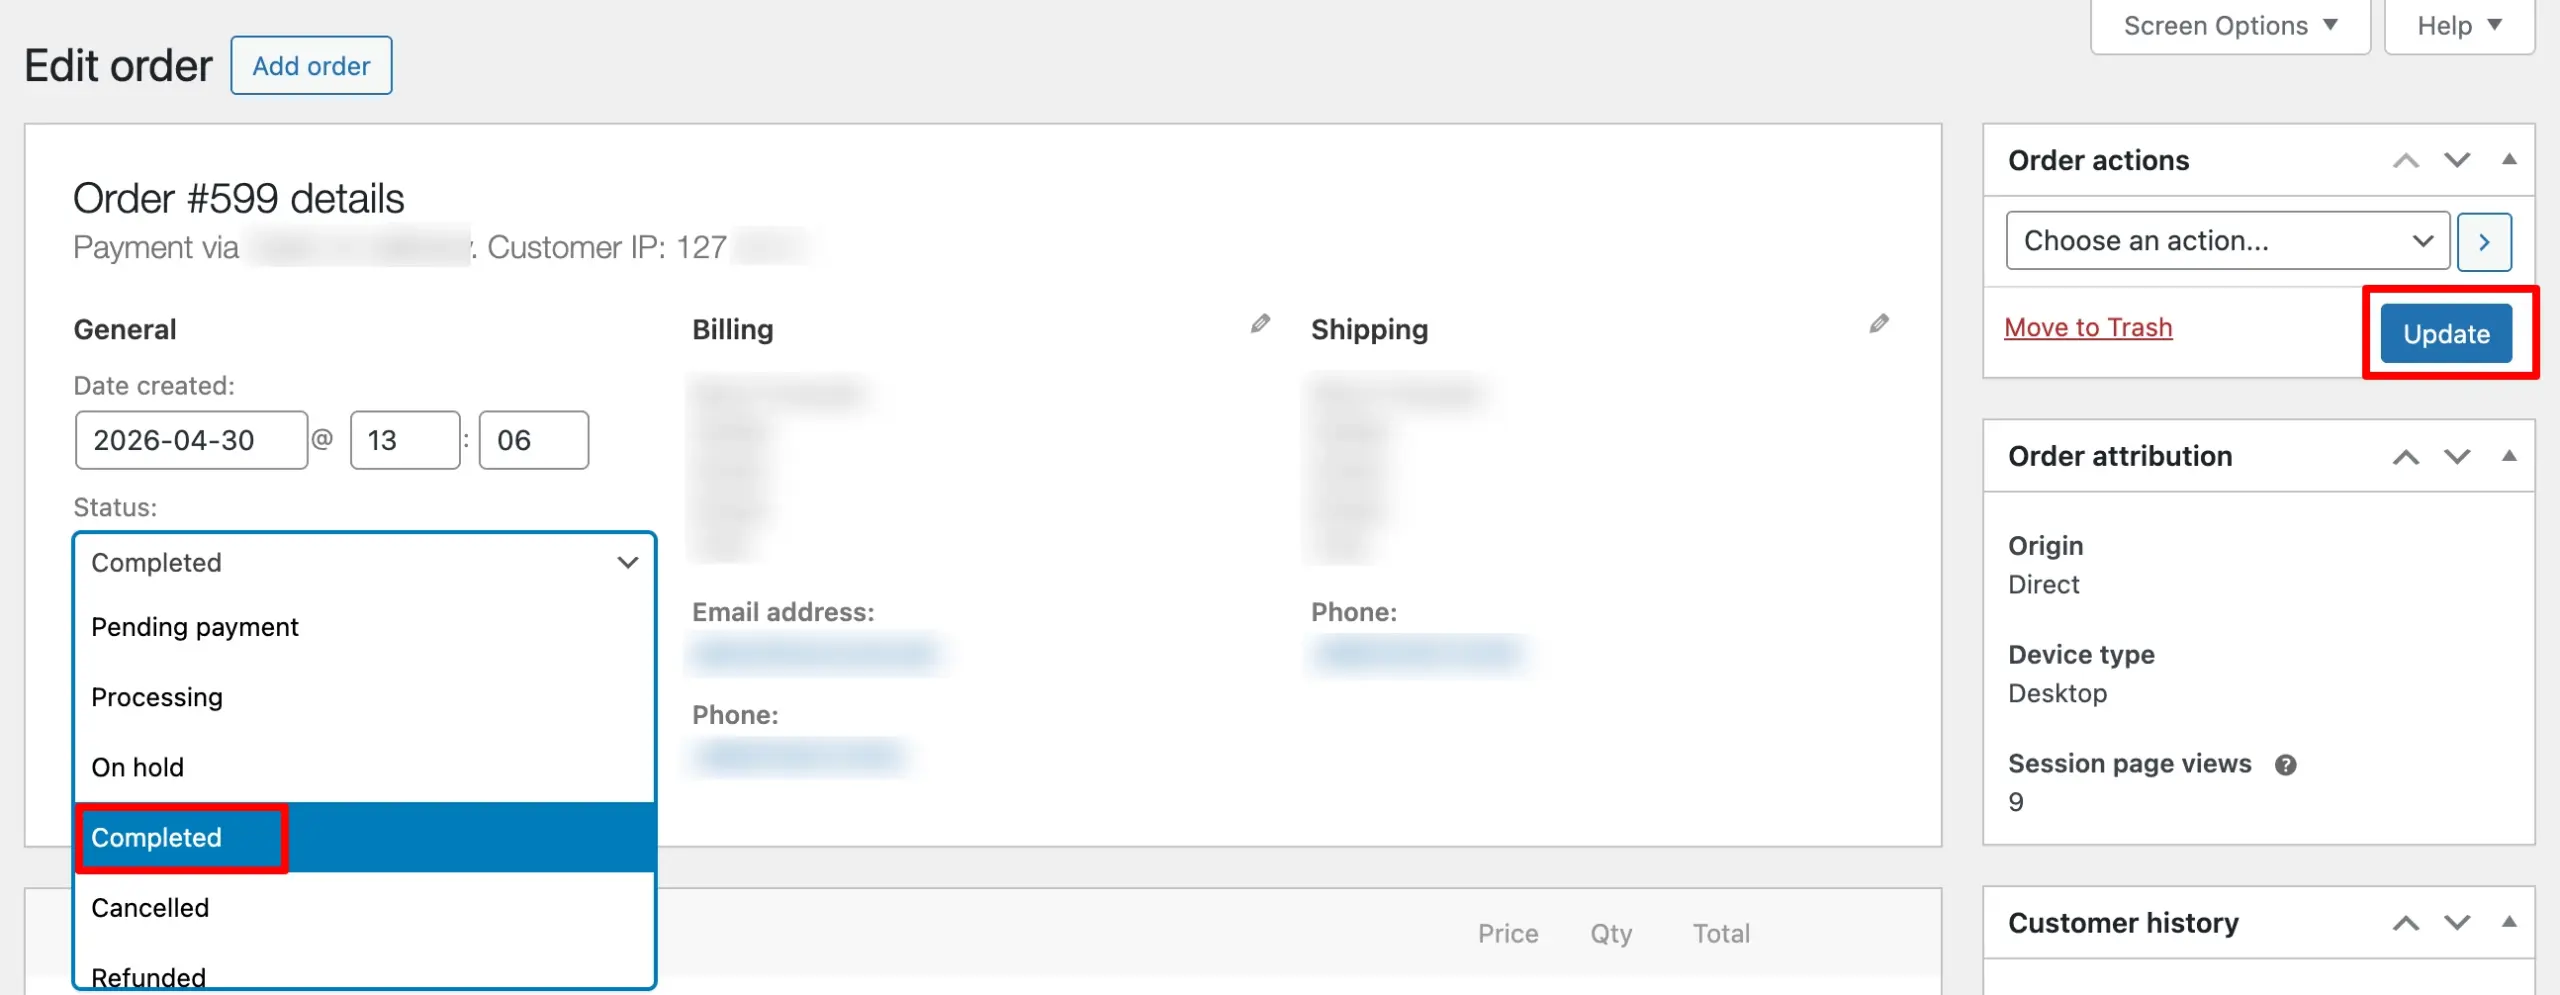Move Customer history panel down
Image resolution: width=2560 pixels, height=995 pixels.
[2457, 923]
